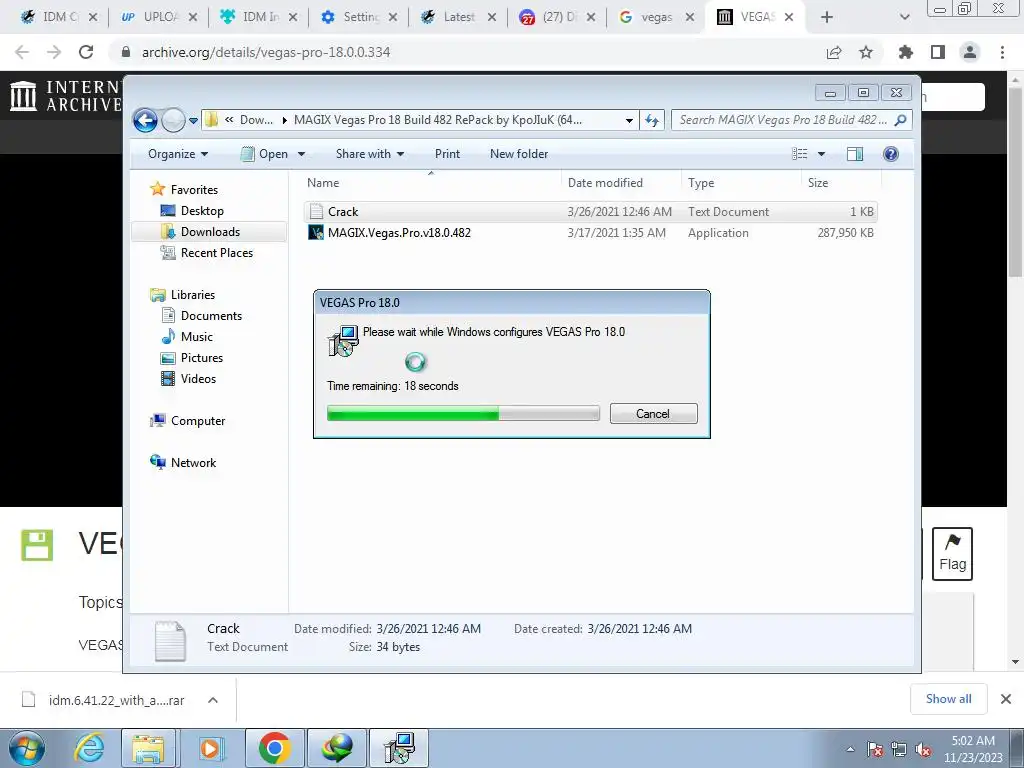Screen dimensions: 1024x768
Task: Toggle Chrome side panel icon
Action: [x=938, y=52]
